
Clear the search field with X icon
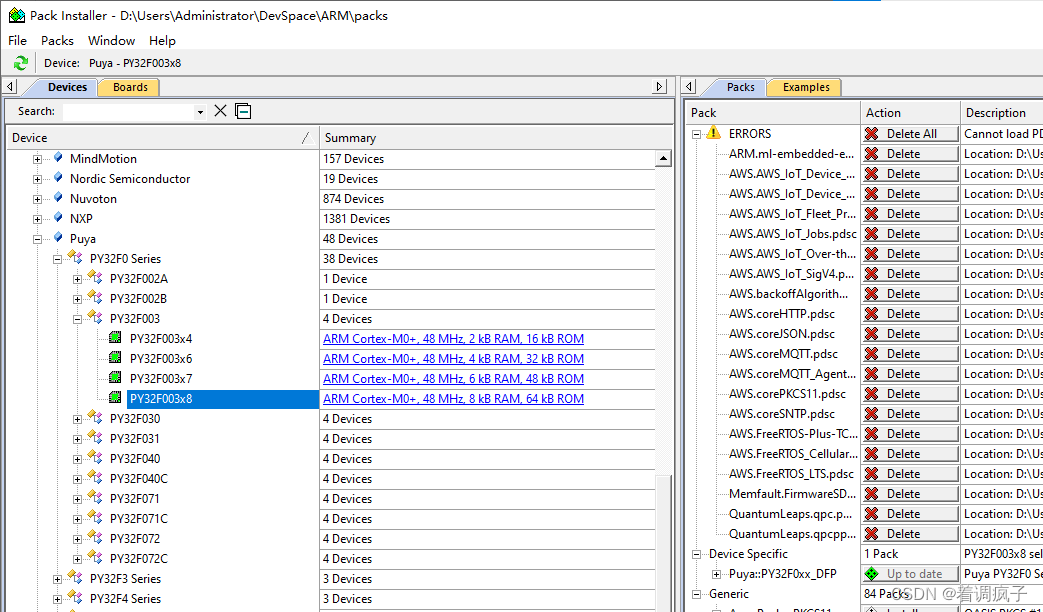(x=220, y=111)
